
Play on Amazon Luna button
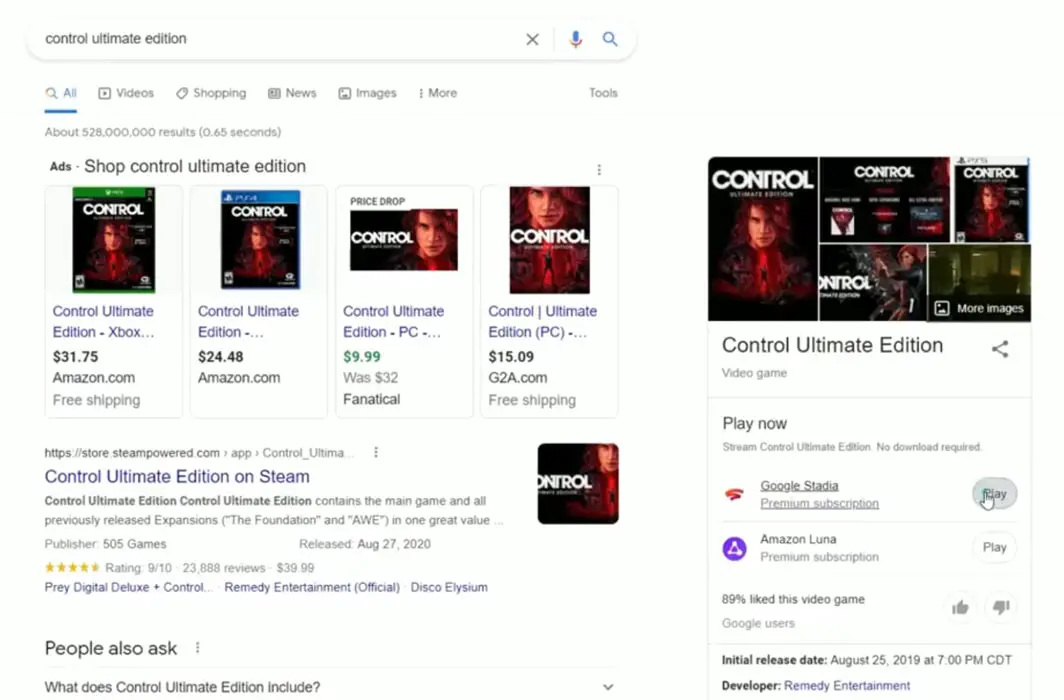click(x=994, y=547)
